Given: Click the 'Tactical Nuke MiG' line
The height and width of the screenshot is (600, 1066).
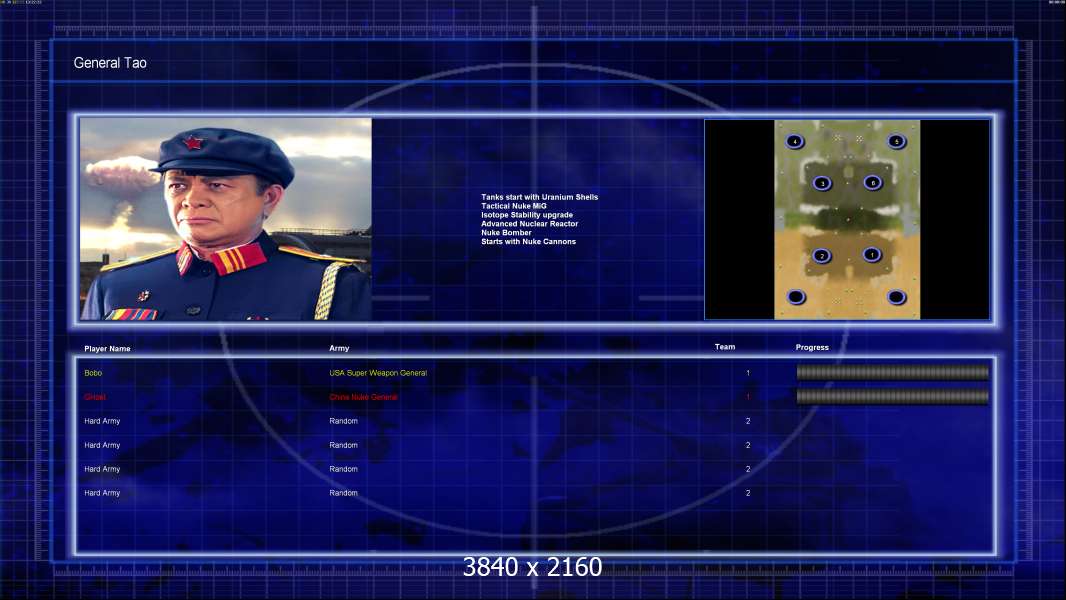Looking at the screenshot, I should [514, 206].
